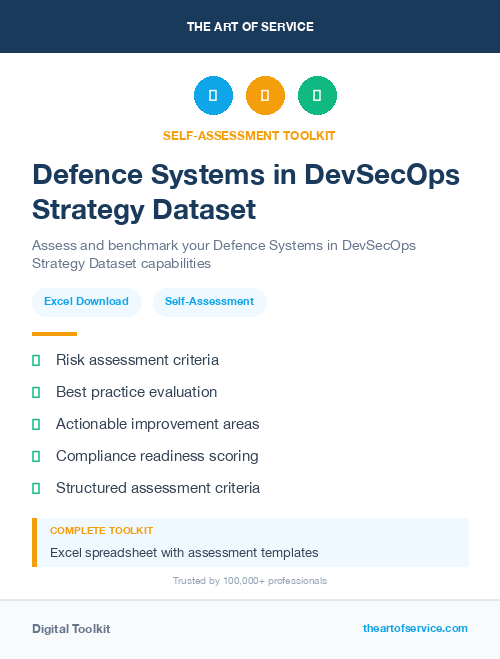Click the Excel Download pill button
The image size is (500, 659).
[87, 302]
